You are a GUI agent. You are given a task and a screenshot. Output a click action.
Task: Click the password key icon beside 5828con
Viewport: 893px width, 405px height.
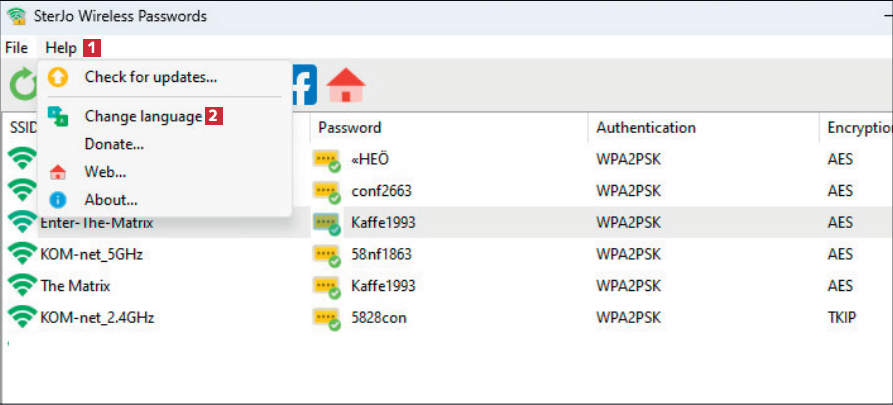[x=327, y=318]
